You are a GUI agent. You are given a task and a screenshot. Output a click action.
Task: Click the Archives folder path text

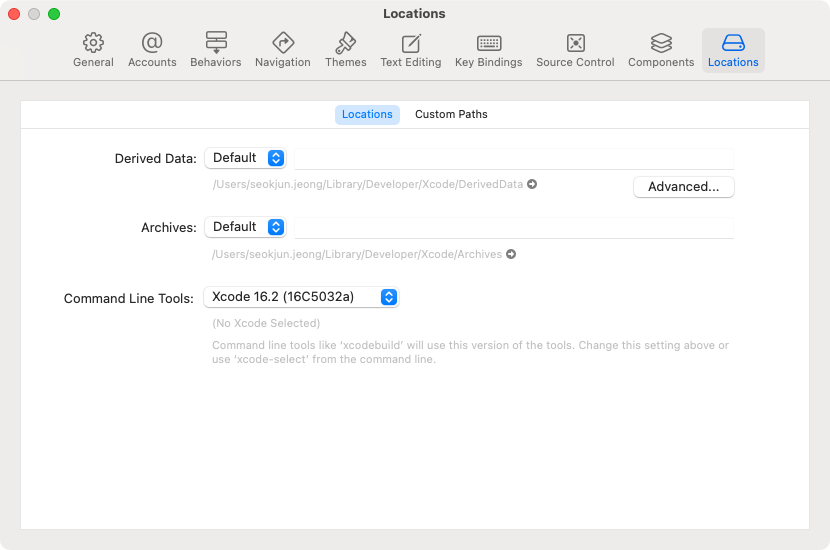click(357, 254)
